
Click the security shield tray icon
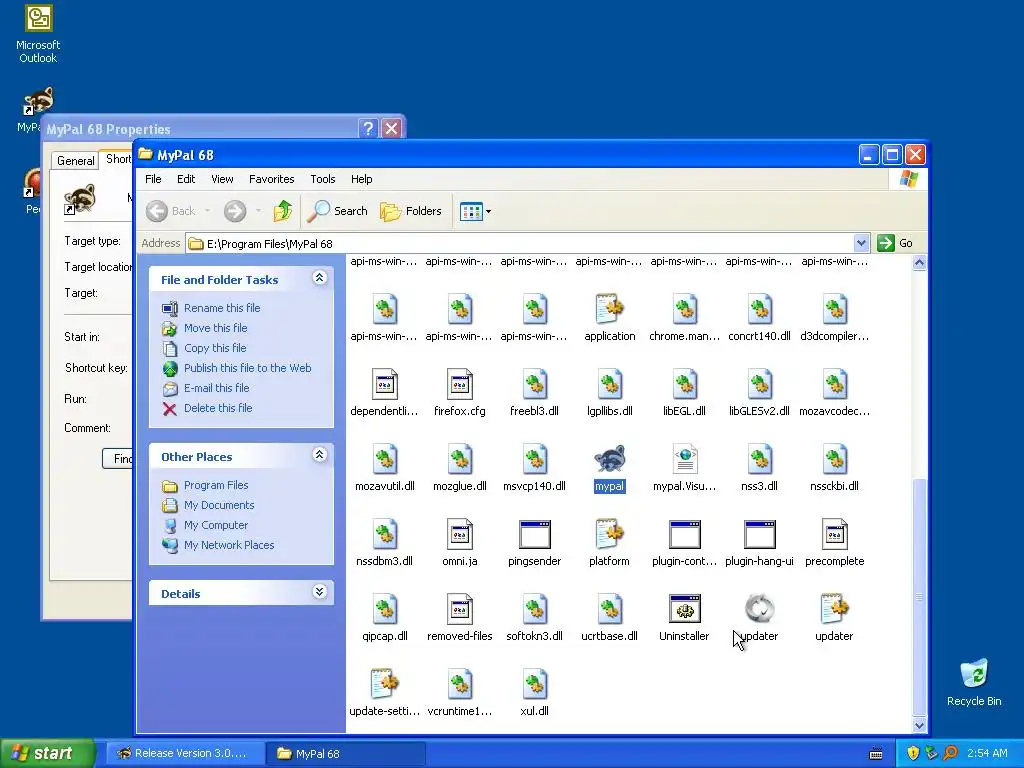pos(913,753)
